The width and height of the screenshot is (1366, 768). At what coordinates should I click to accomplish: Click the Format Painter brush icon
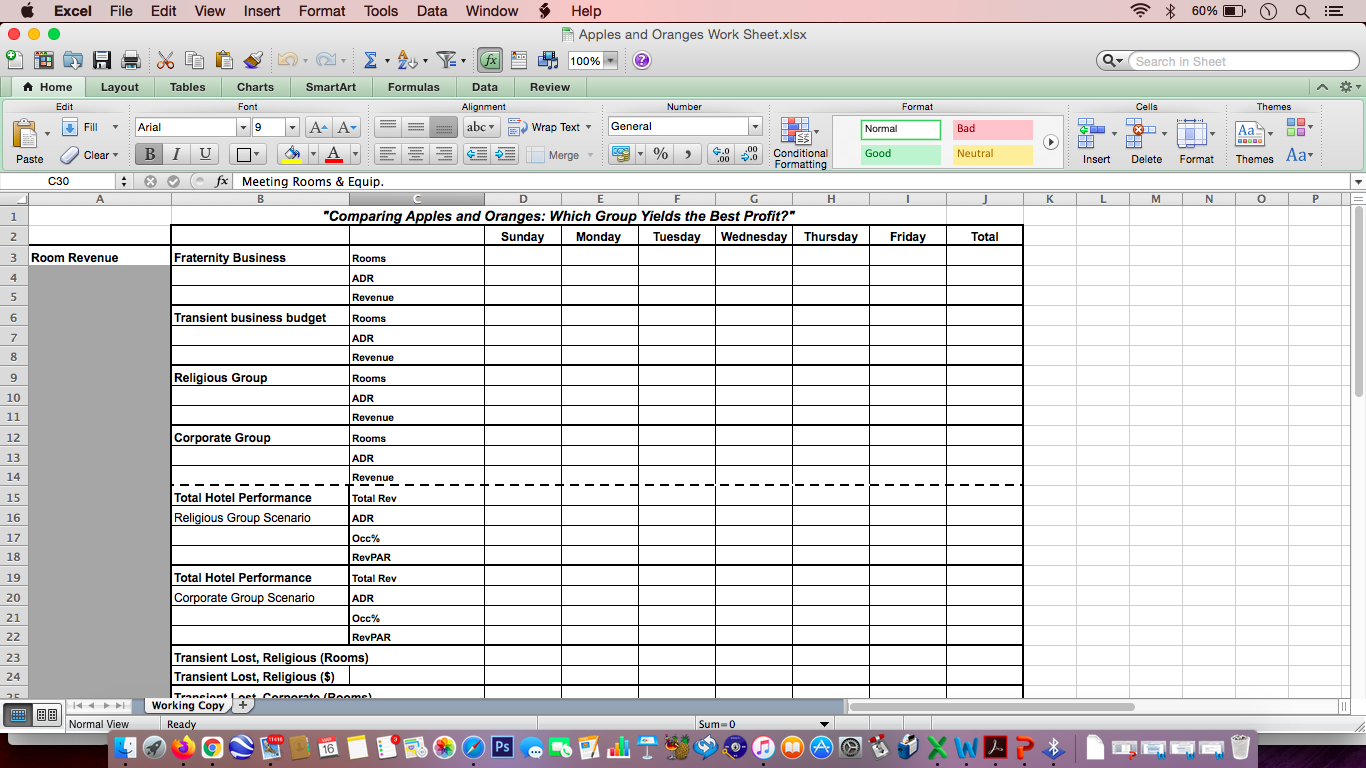[252, 60]
